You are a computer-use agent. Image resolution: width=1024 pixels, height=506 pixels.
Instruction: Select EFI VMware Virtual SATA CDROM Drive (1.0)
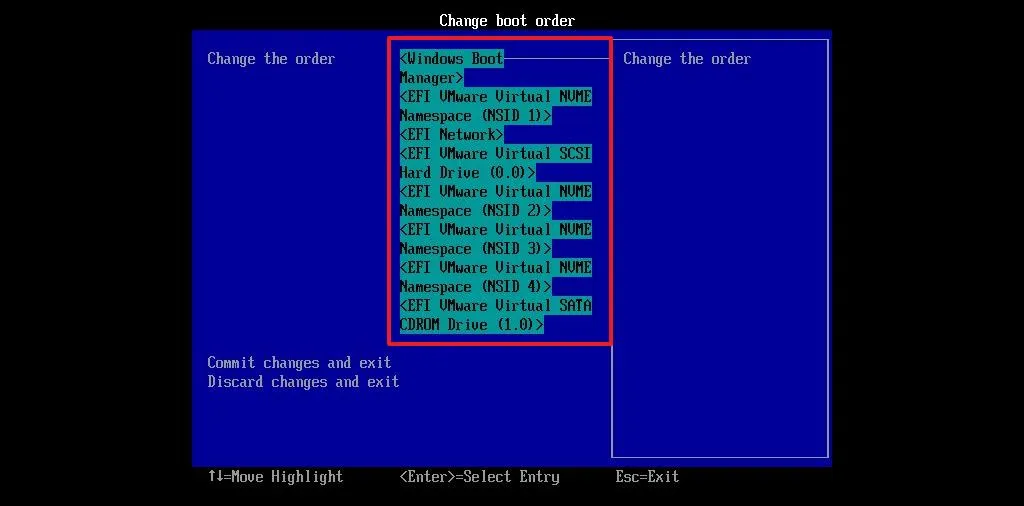click(496, 315)
